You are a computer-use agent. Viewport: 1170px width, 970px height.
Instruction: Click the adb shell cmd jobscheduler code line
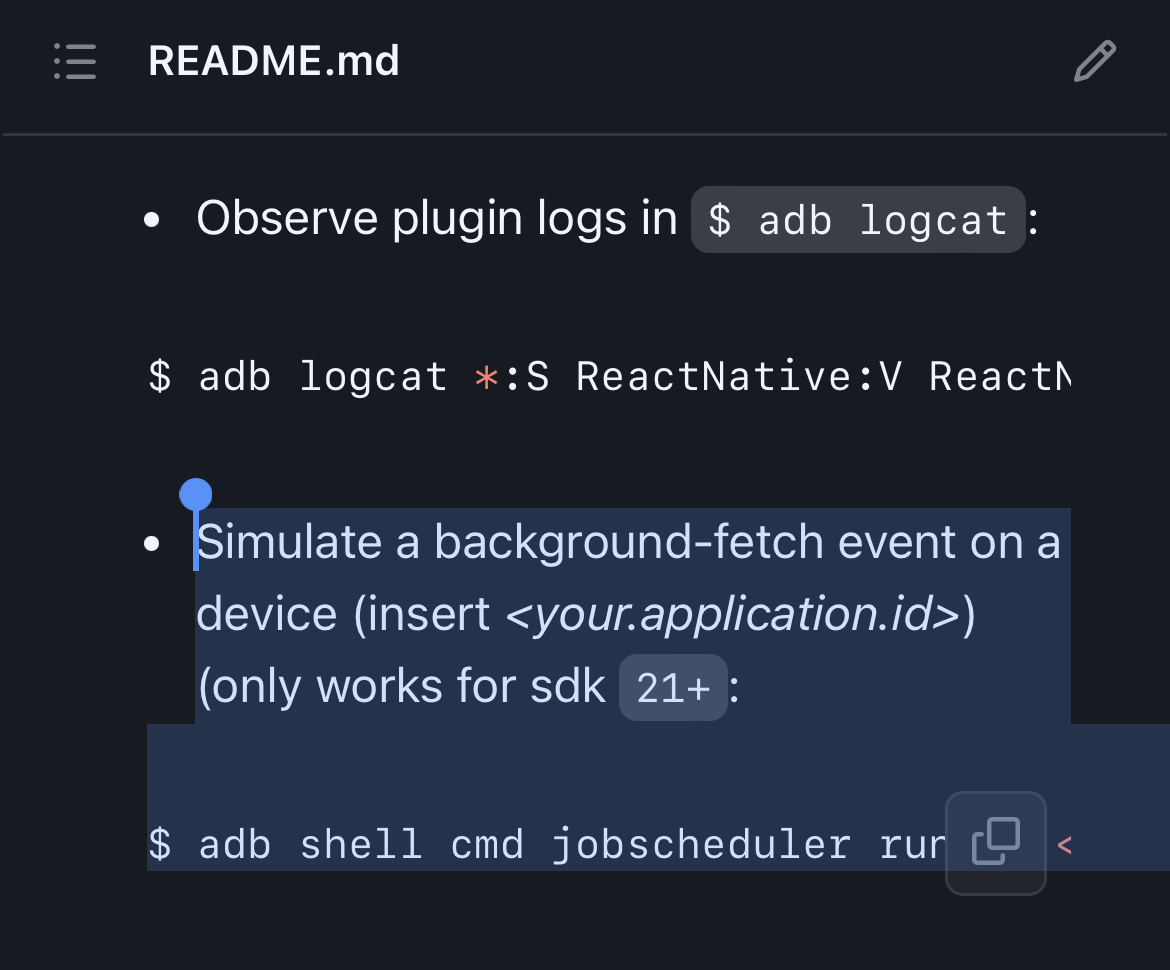tap(500, 845)
